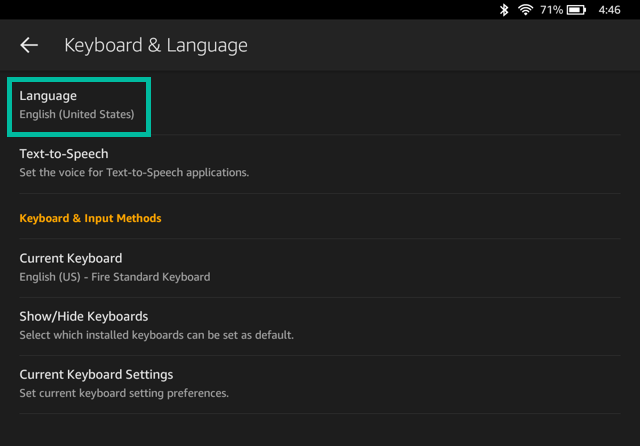Tap 'Set current keyboard setting preferences' text

tap(124, 393)
